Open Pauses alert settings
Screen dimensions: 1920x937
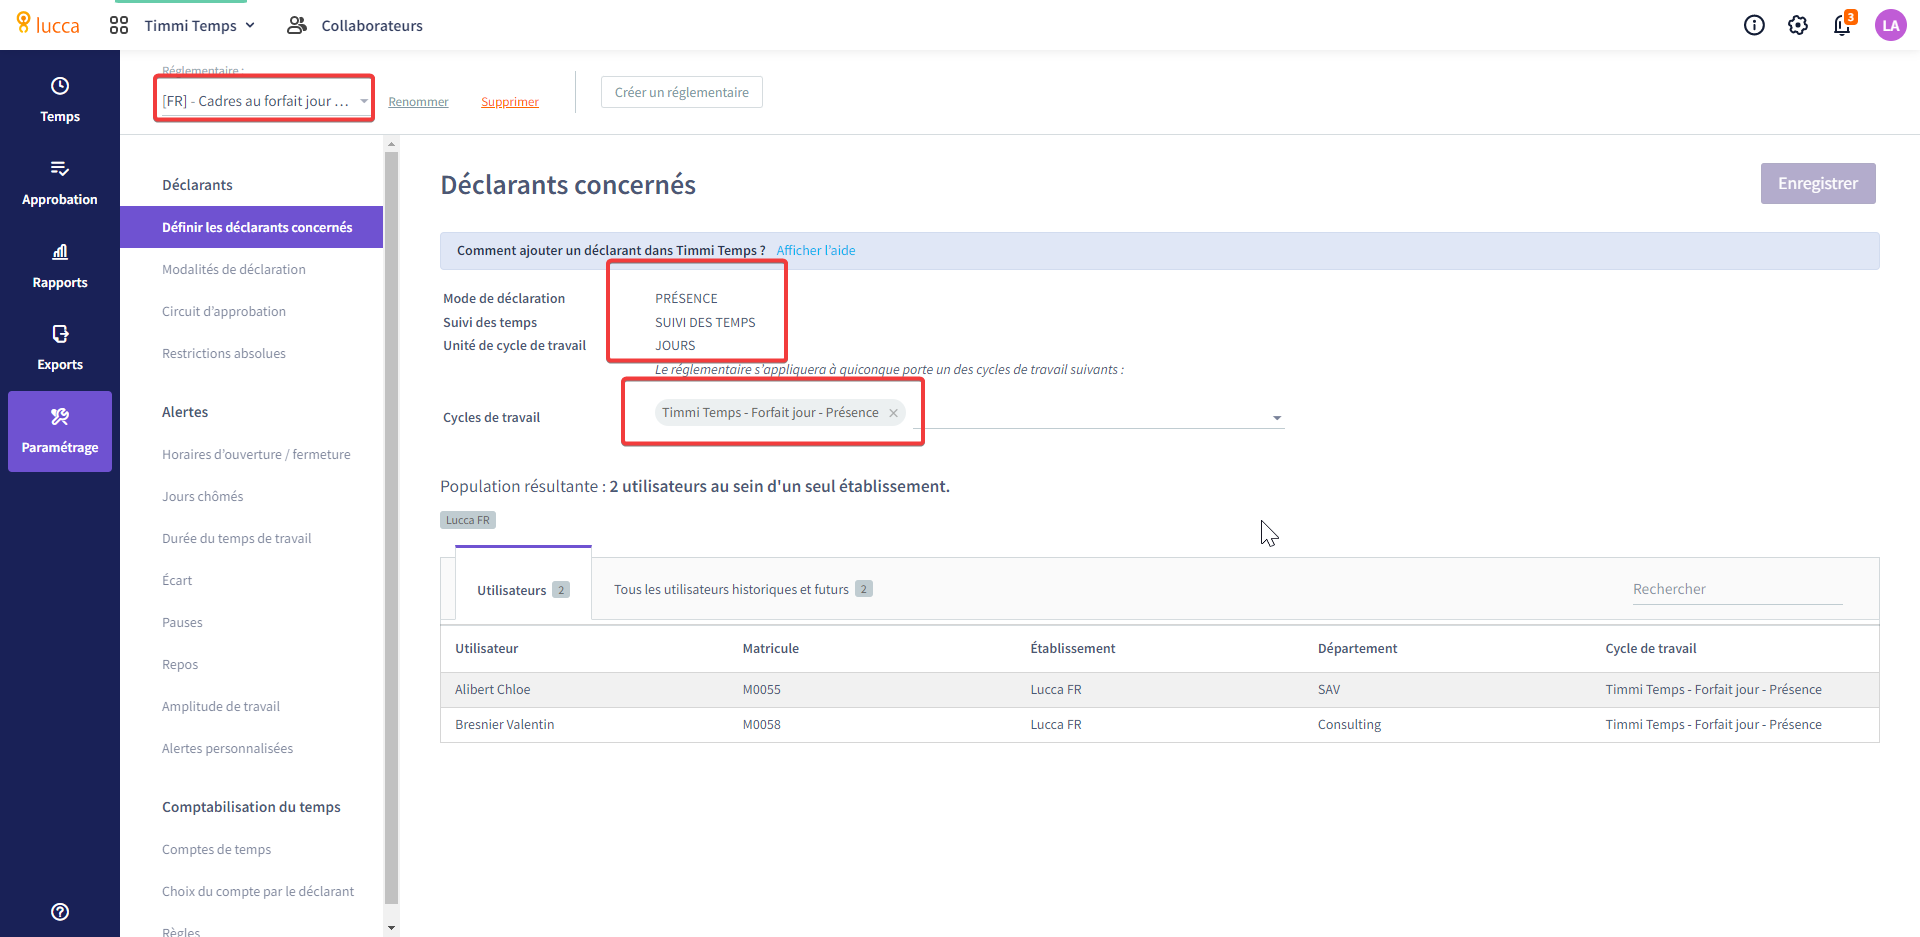click(x=182, y=622)
